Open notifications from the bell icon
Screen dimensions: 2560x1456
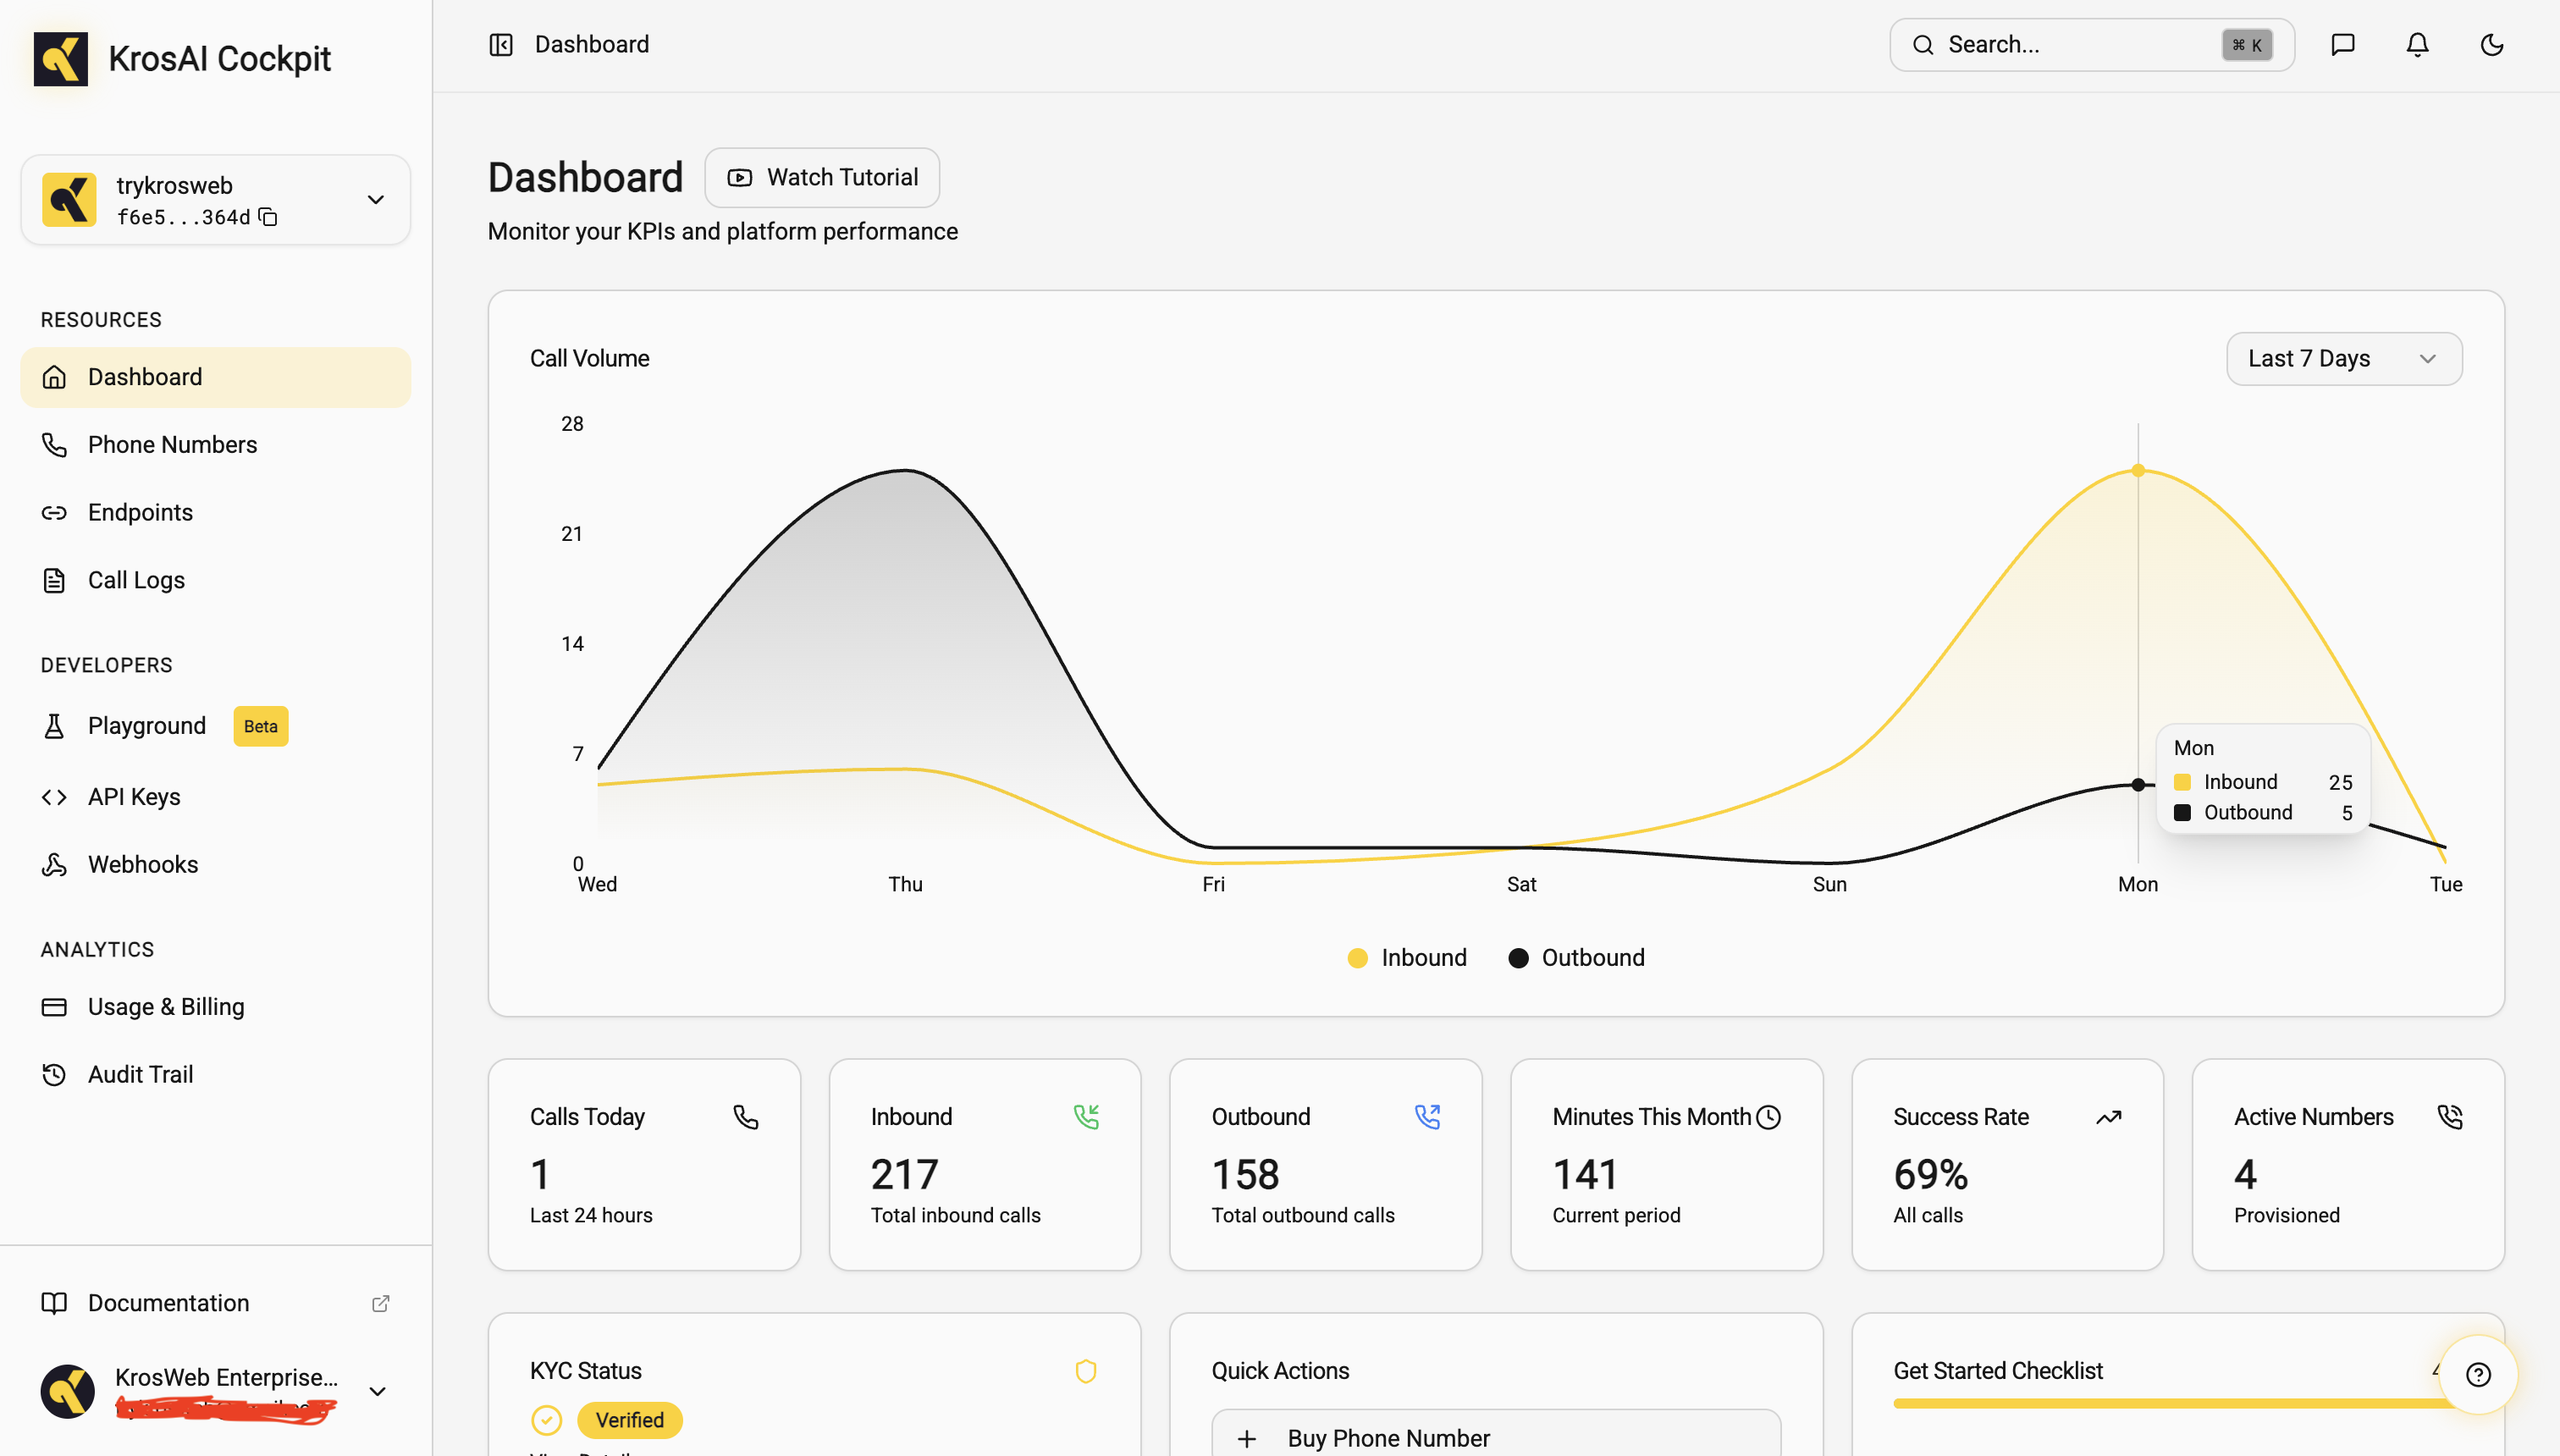2417,44
